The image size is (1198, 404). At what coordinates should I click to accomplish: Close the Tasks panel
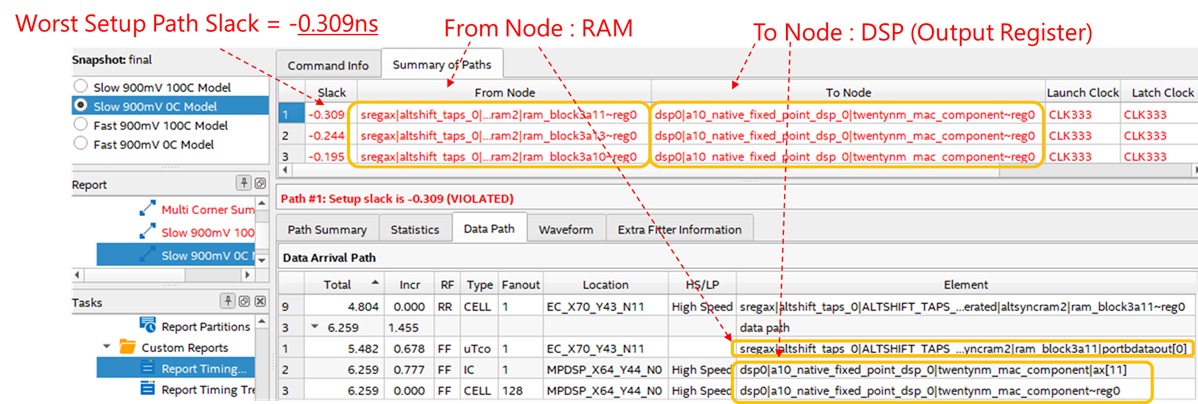[x=259, y=301]
